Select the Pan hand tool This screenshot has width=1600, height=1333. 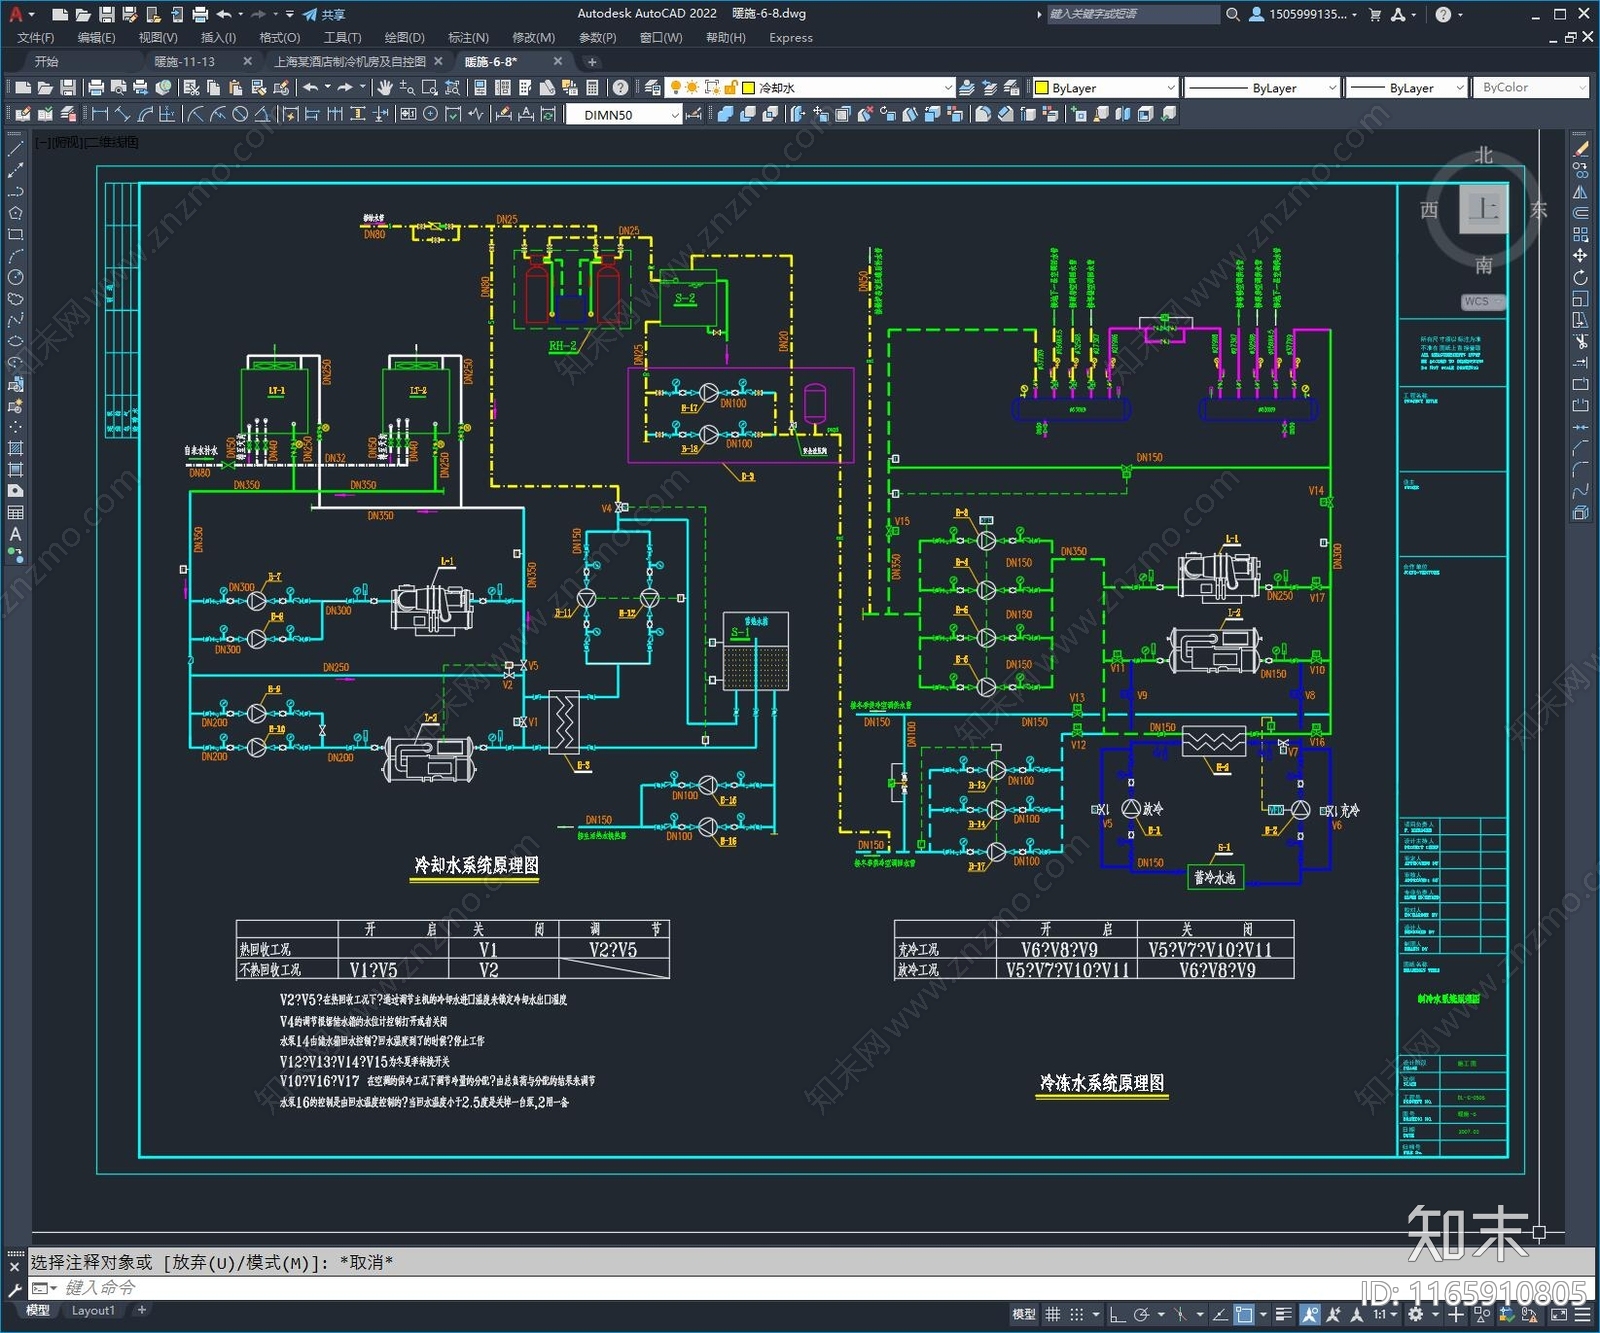[x=385, y=88]
